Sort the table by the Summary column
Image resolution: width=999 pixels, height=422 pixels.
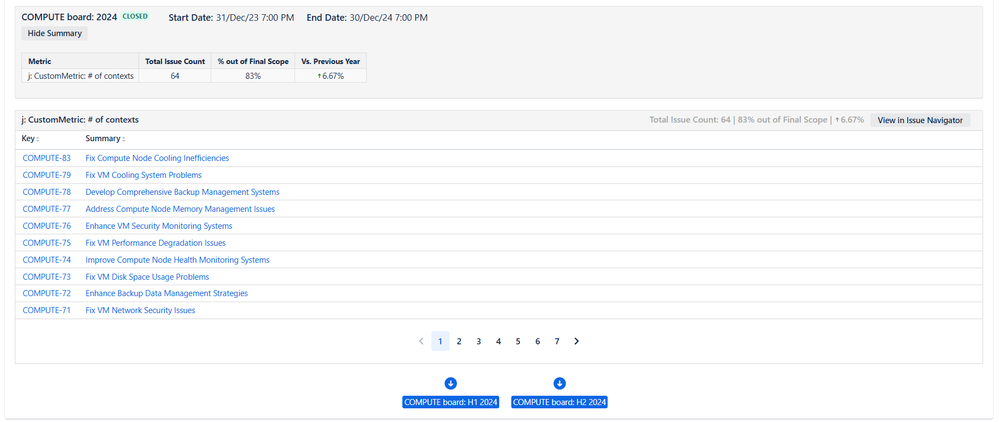point(104,138)
